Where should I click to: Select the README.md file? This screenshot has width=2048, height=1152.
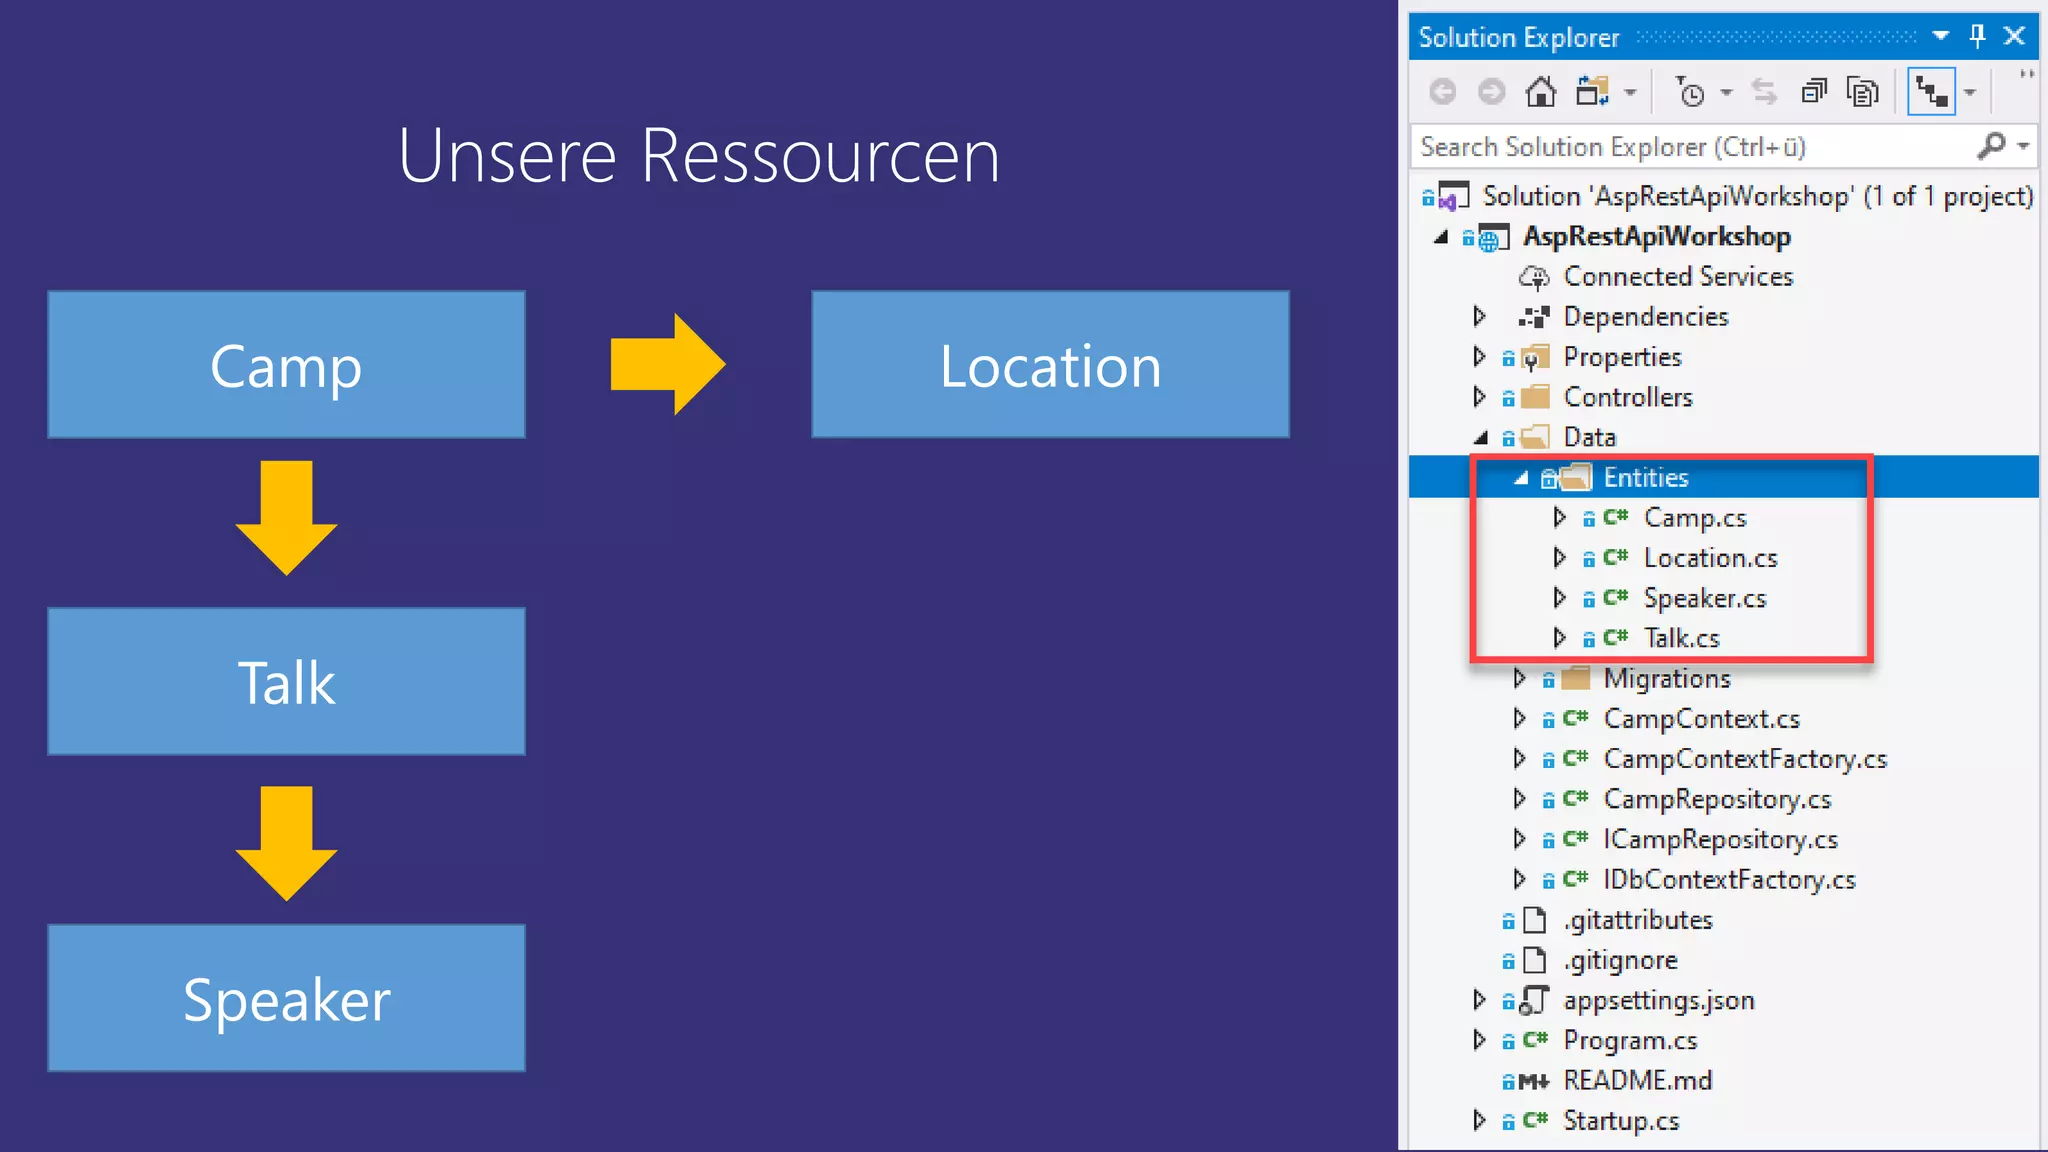[1637, 1081]
